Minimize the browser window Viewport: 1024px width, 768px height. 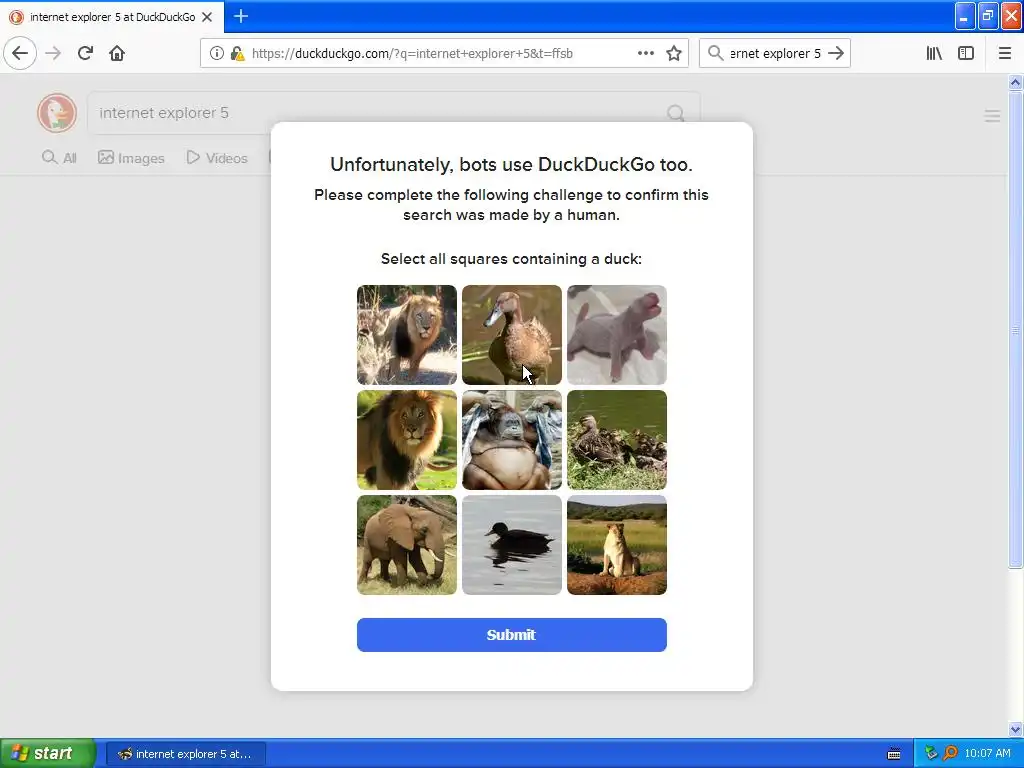tap(965, 16)
